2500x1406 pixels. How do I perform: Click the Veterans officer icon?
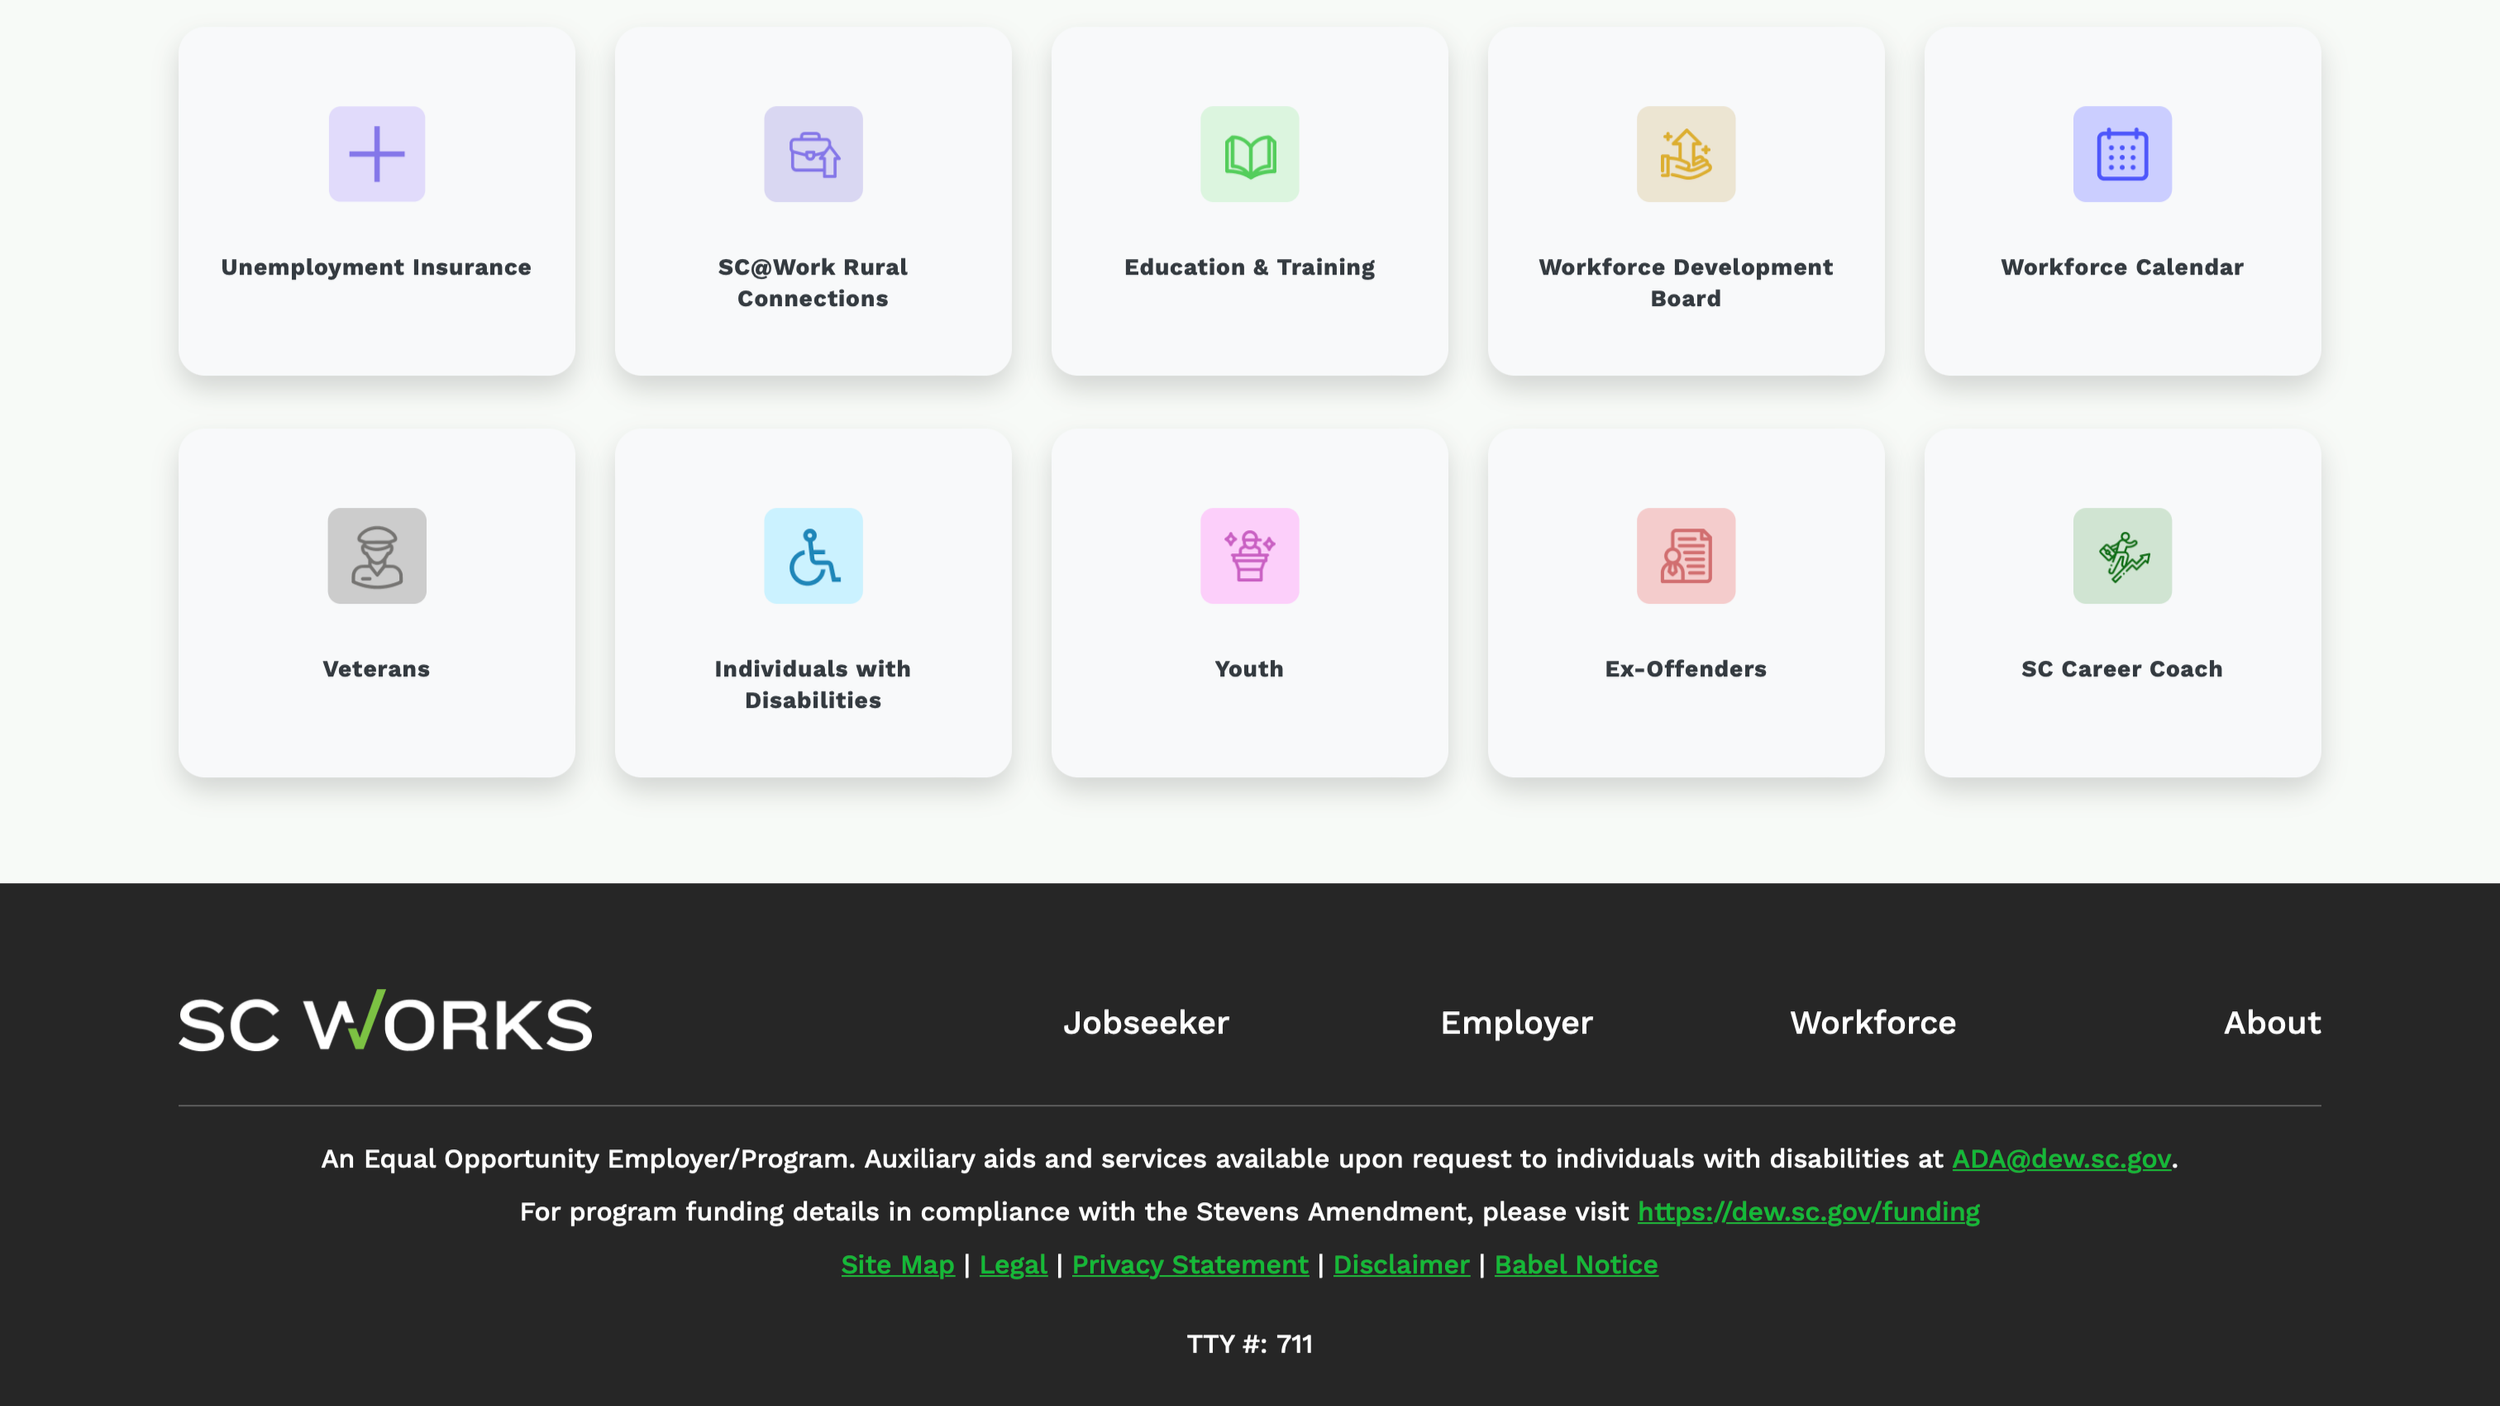pyautogui.click(x=376, y=556)
